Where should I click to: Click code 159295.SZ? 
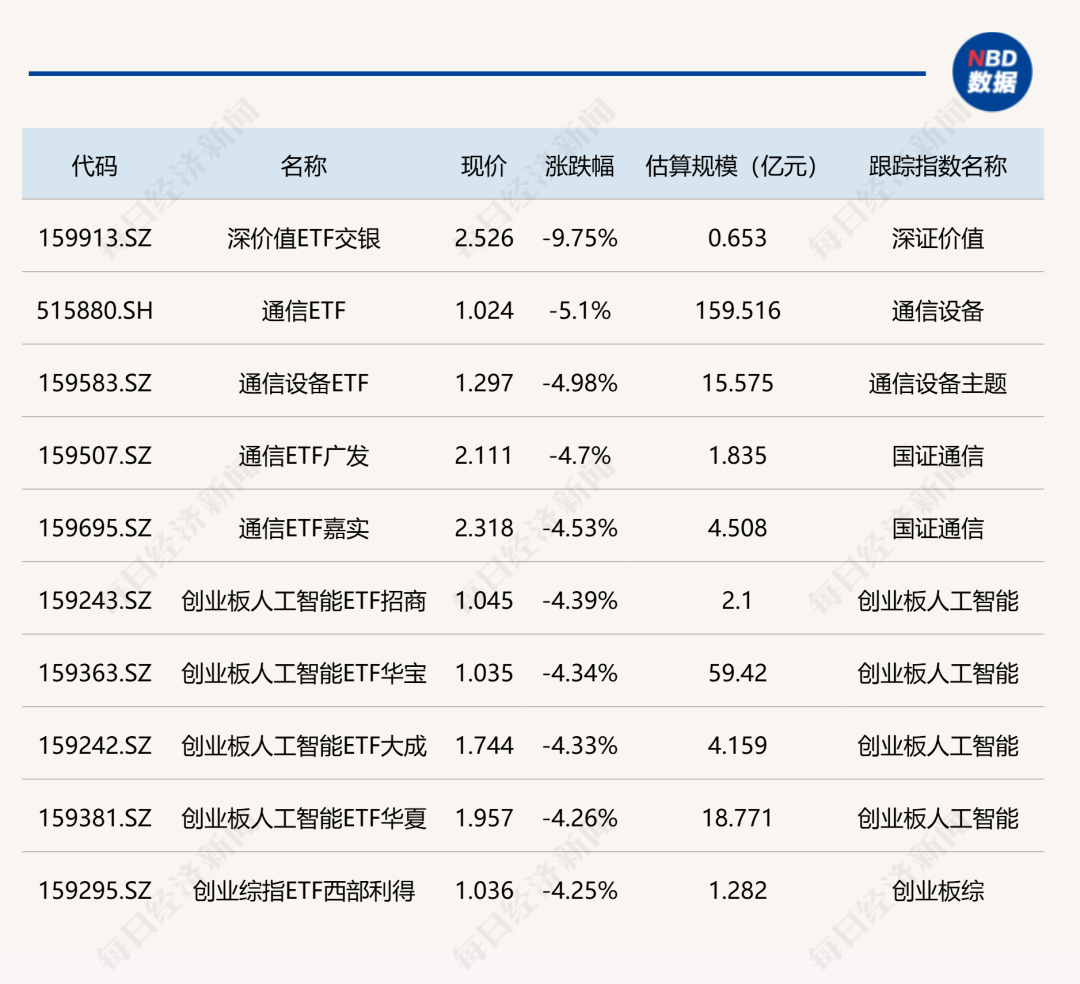click(94, 890)
